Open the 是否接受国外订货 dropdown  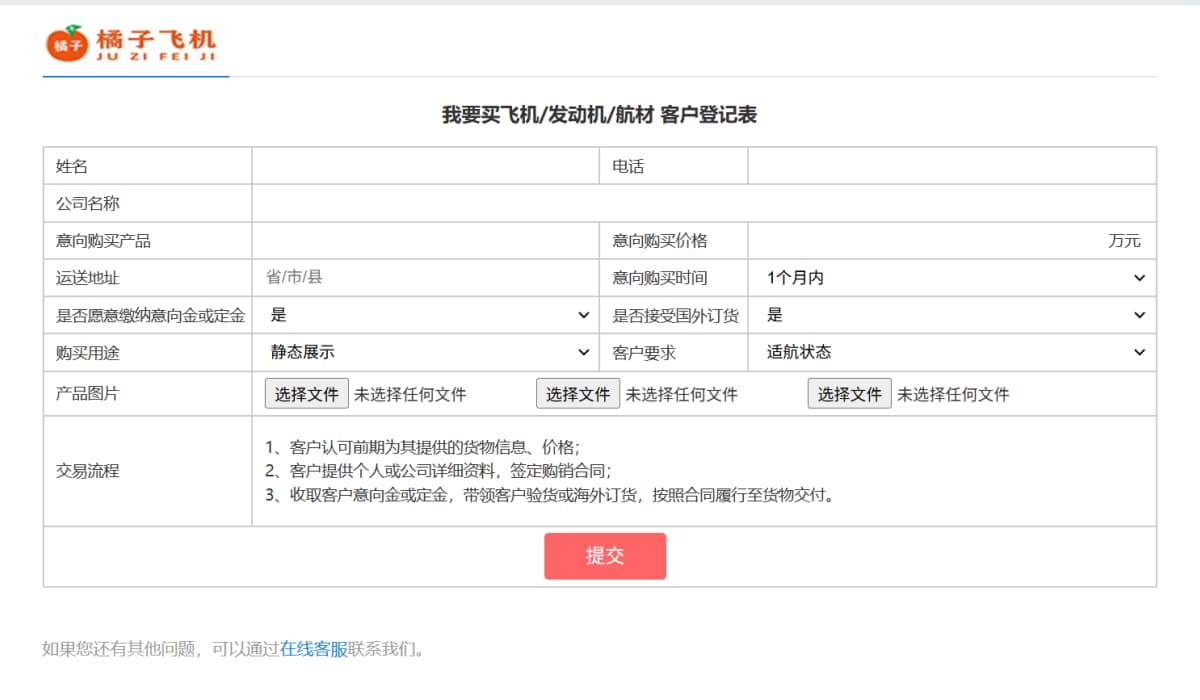click(952, 315)
